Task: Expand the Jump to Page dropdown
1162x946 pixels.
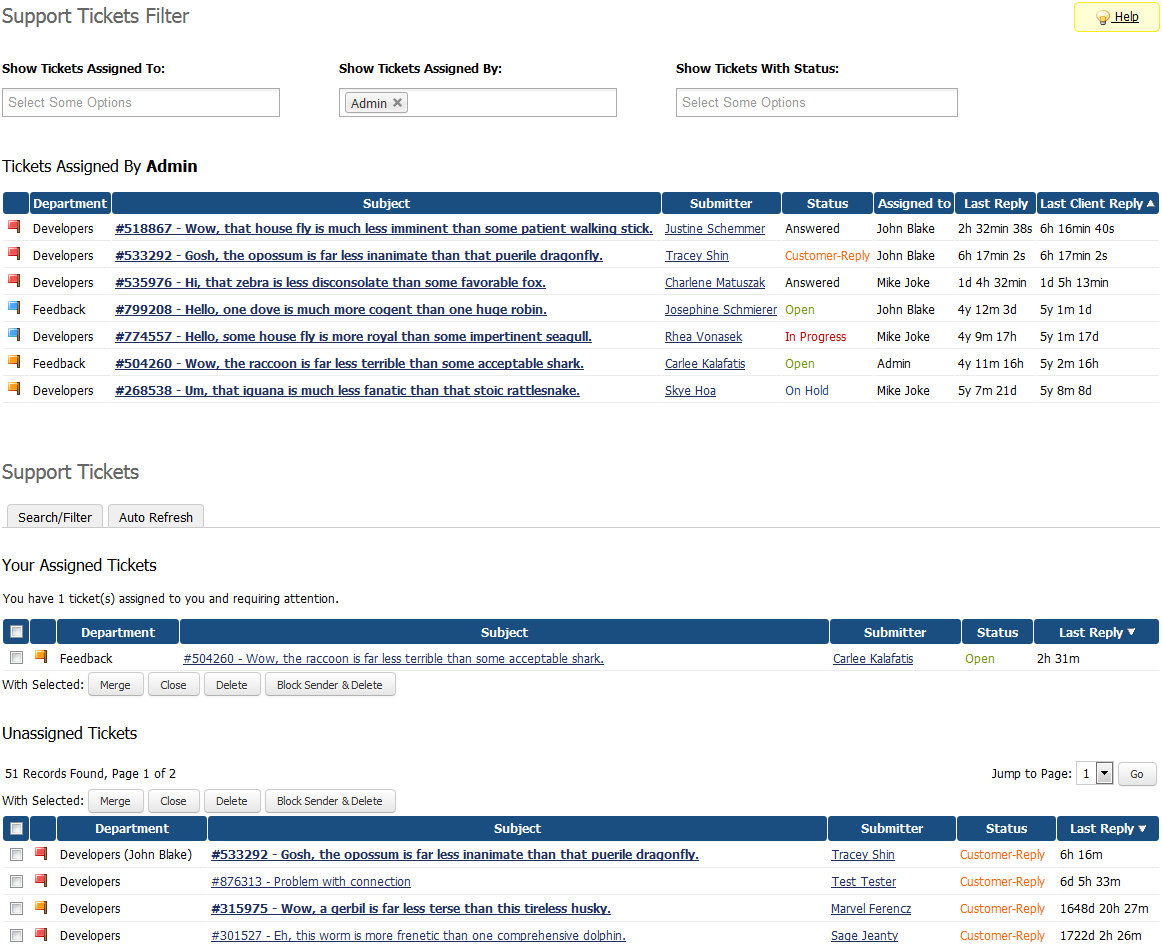Action: 1104,773
